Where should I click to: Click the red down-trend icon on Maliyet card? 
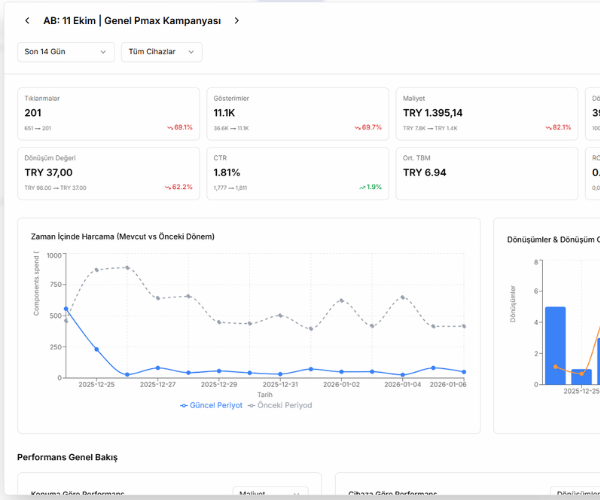point(548,128)
